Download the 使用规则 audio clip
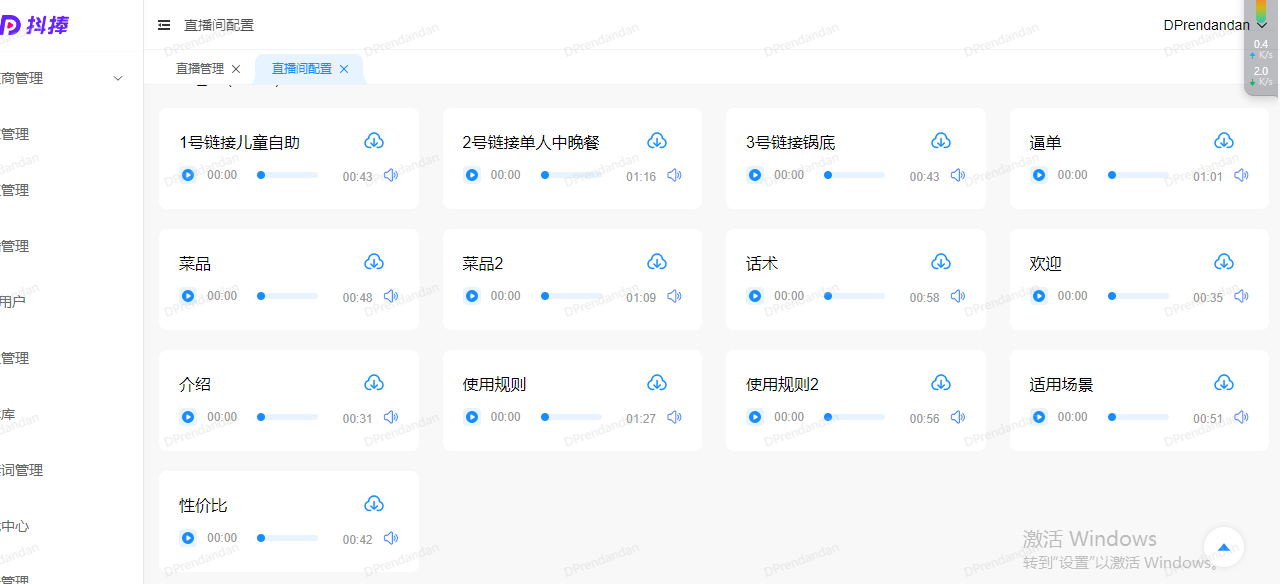 click(657, 383)
